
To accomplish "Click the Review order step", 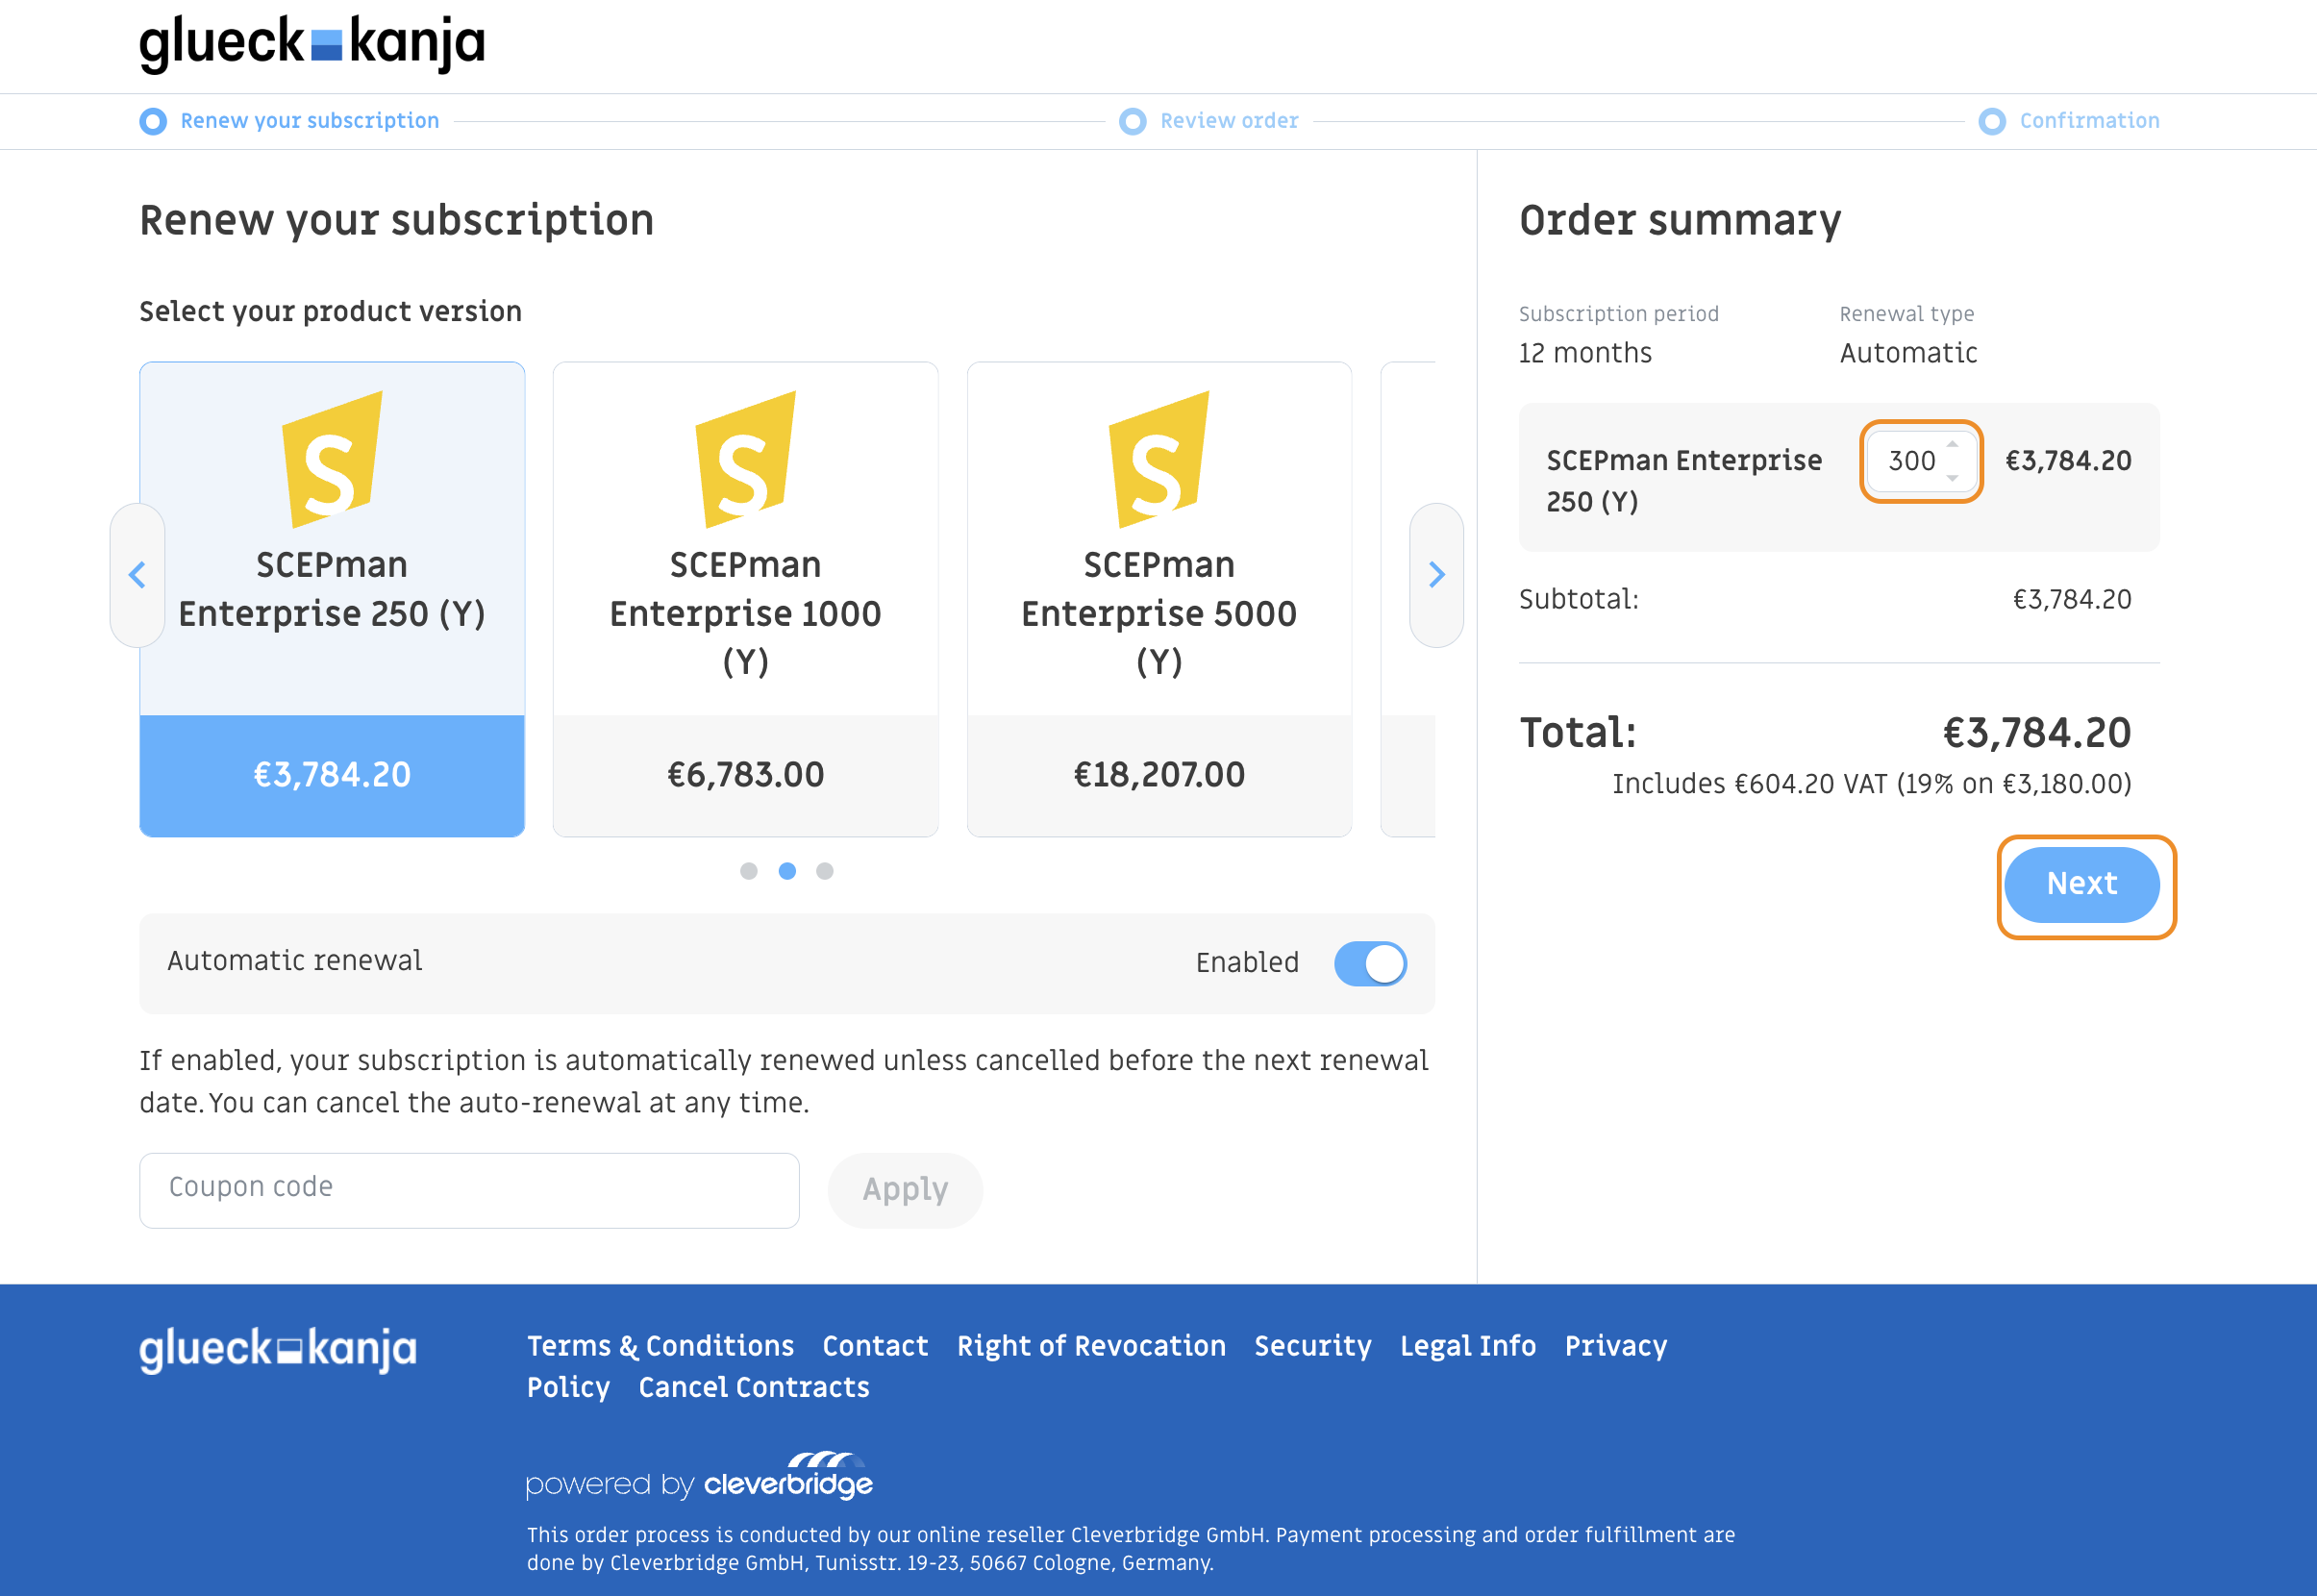I will [x=1228, y=121].
